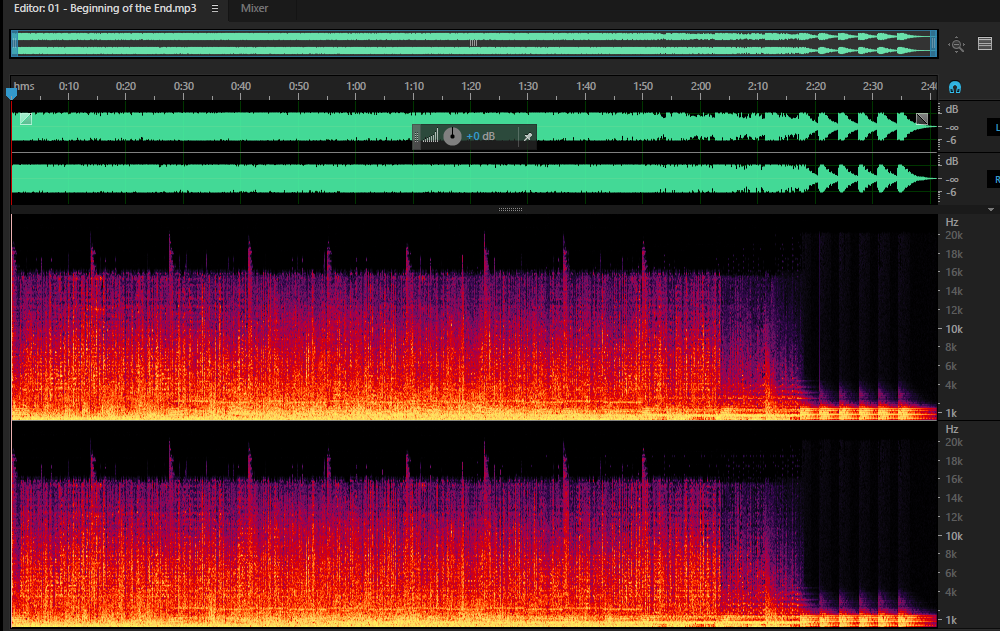This screenshot has width=1000, height=631.
Task: Expand the small arrow below dB scale
Action: tap(990, 210)
